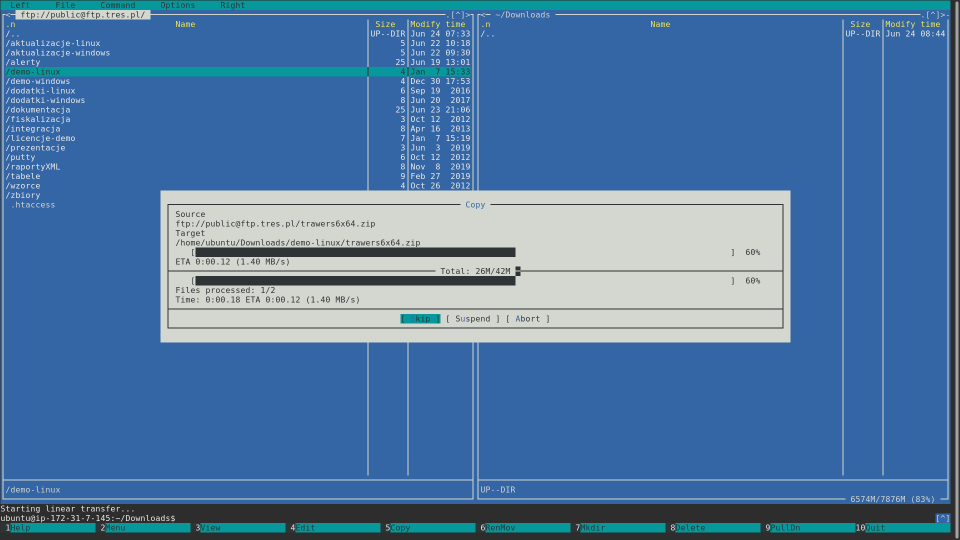Click the 2 Menu function key
Image resolution: width=960 pixels, height=540 pixels.
pos(145,528)
